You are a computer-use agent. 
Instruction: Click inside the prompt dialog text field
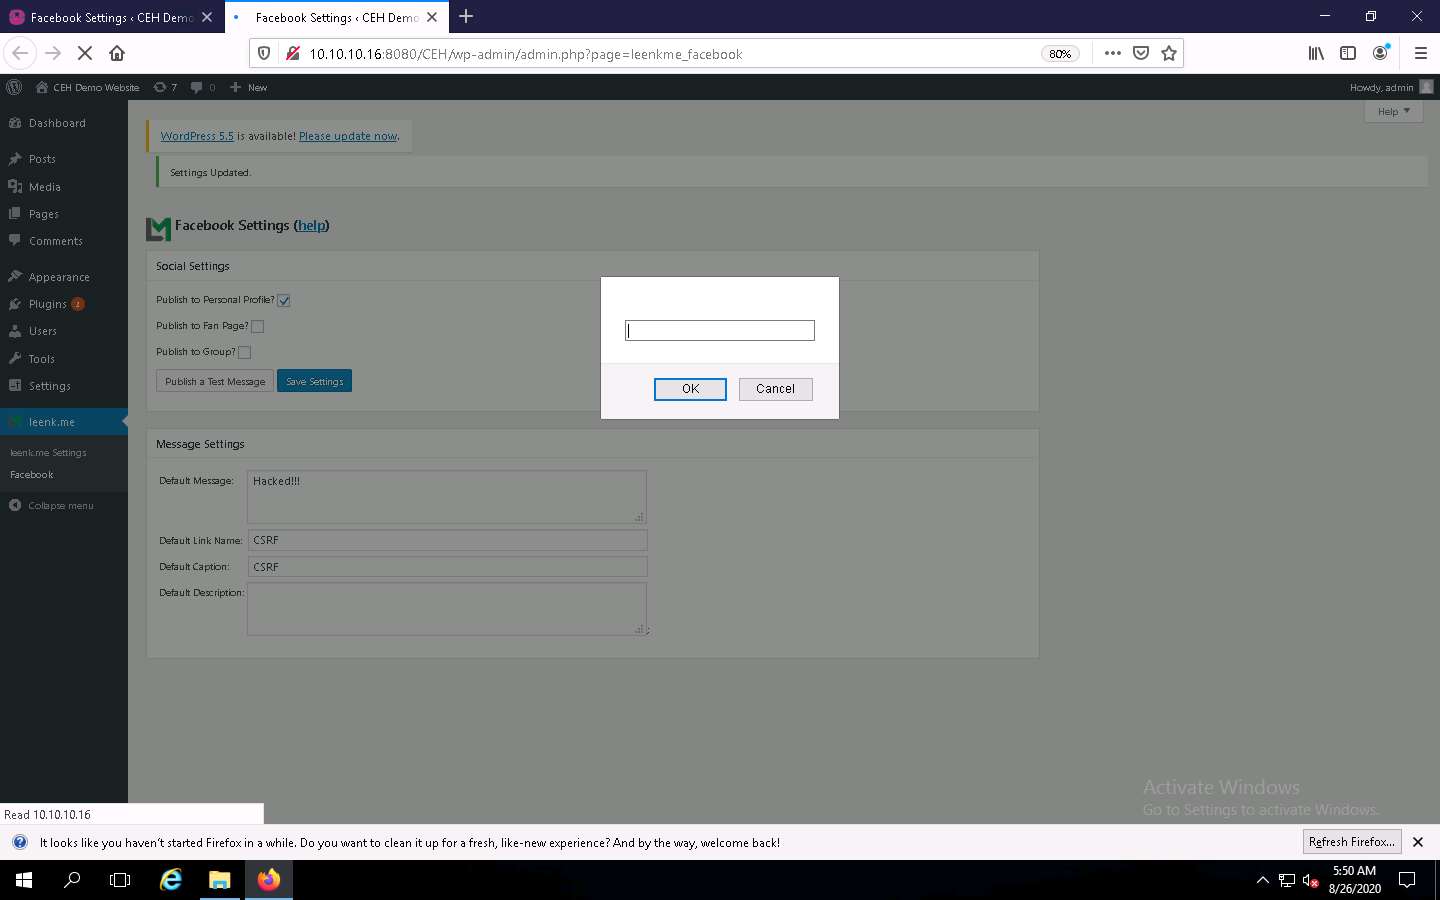719,330
